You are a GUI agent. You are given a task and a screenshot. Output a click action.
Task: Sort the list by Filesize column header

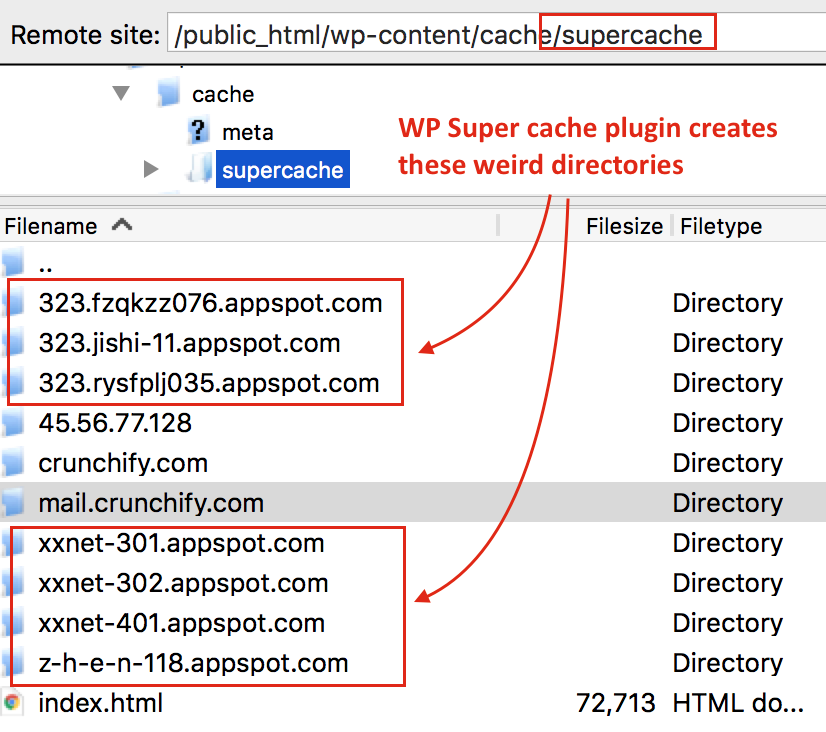coord(624,226)
